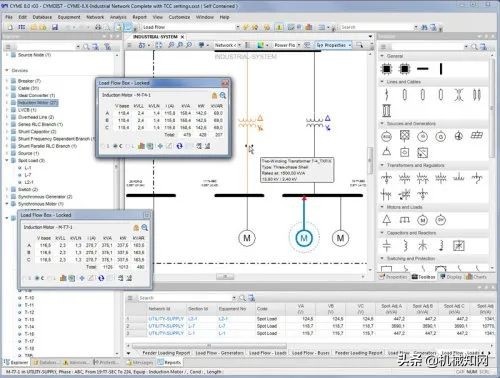Close the INDUSTRIAL-SYSTEM tab

182,37
